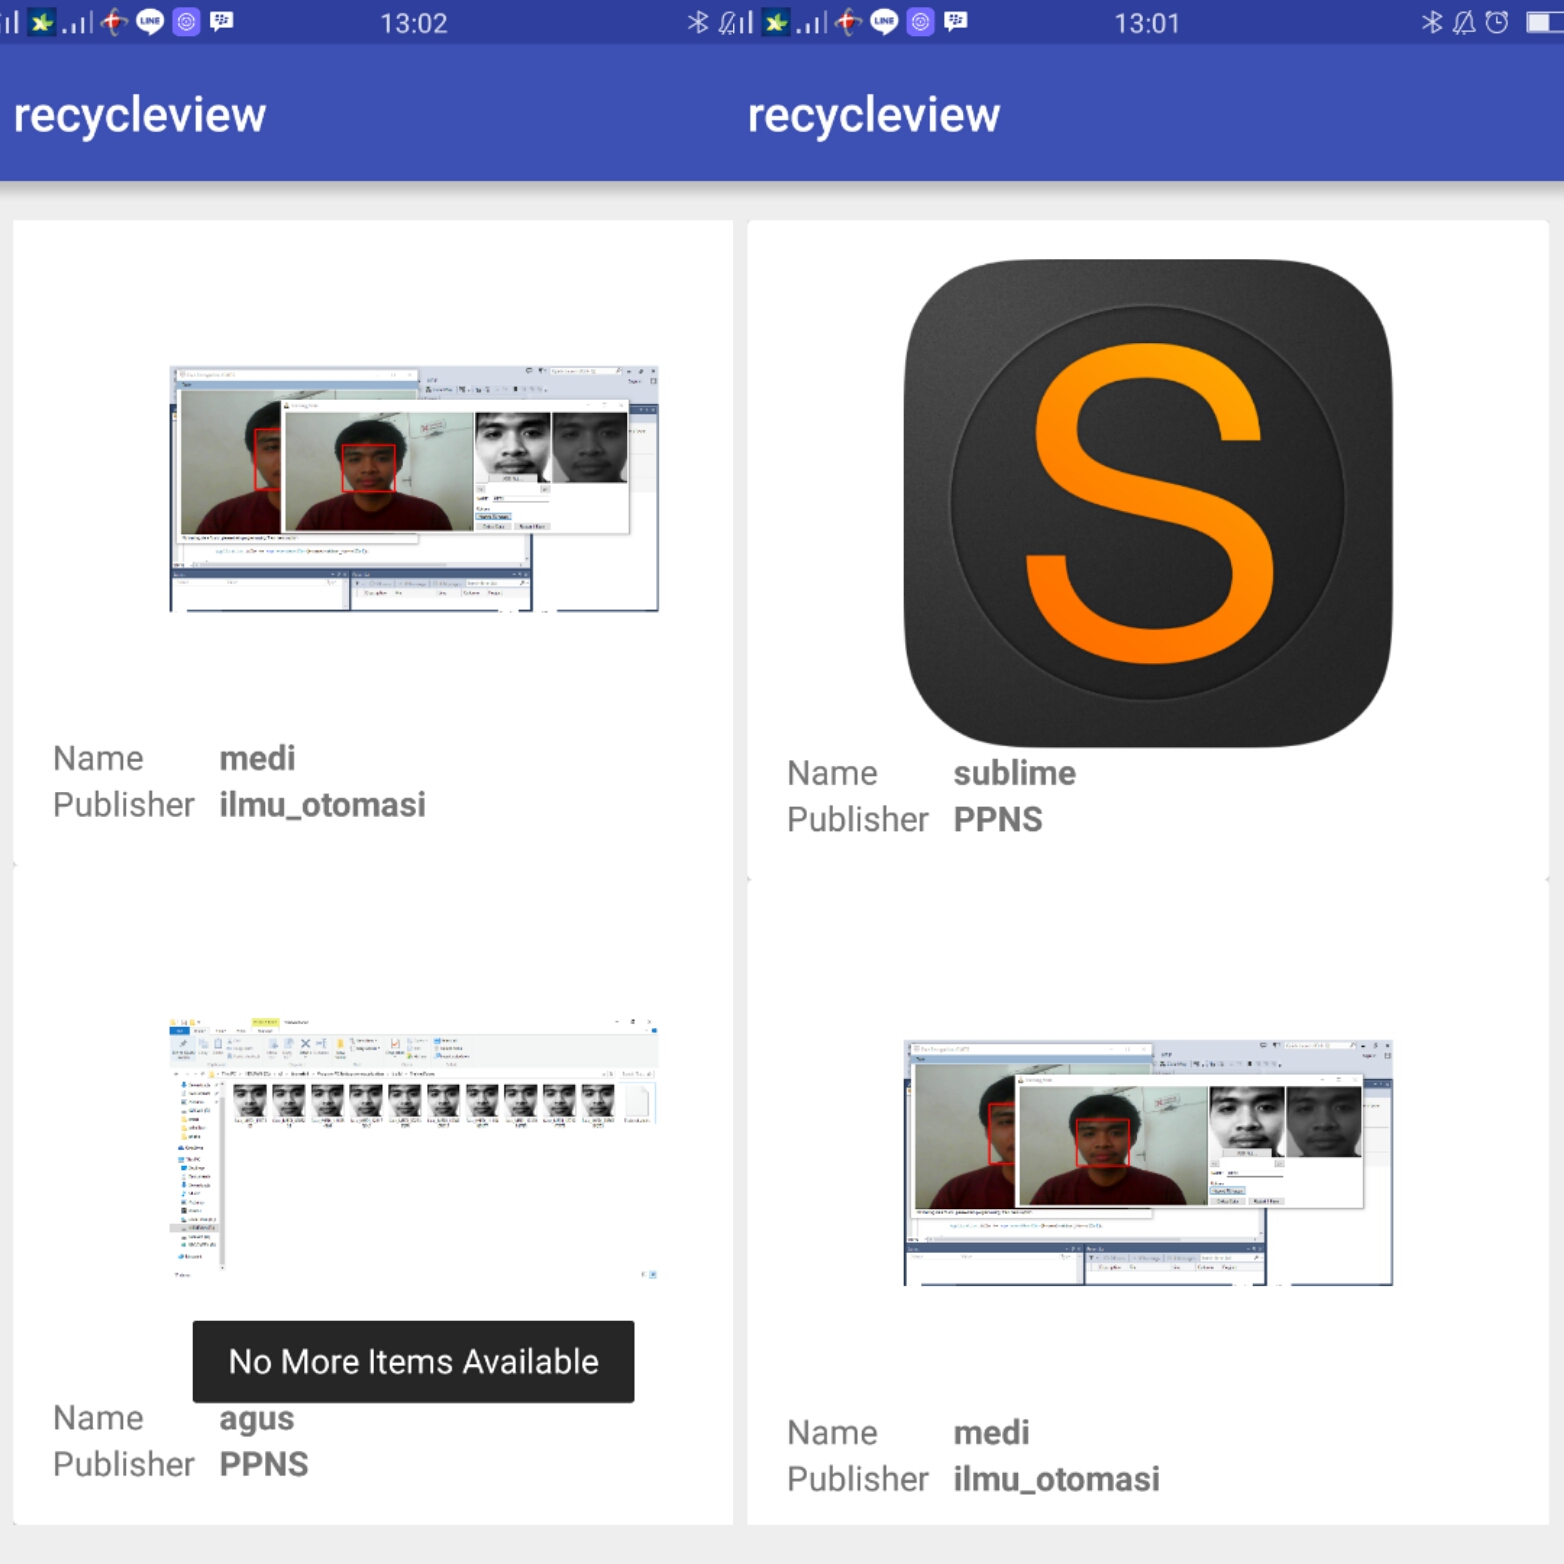
Task: Tap the Name label in the sublime card
Action: point(832,773)
